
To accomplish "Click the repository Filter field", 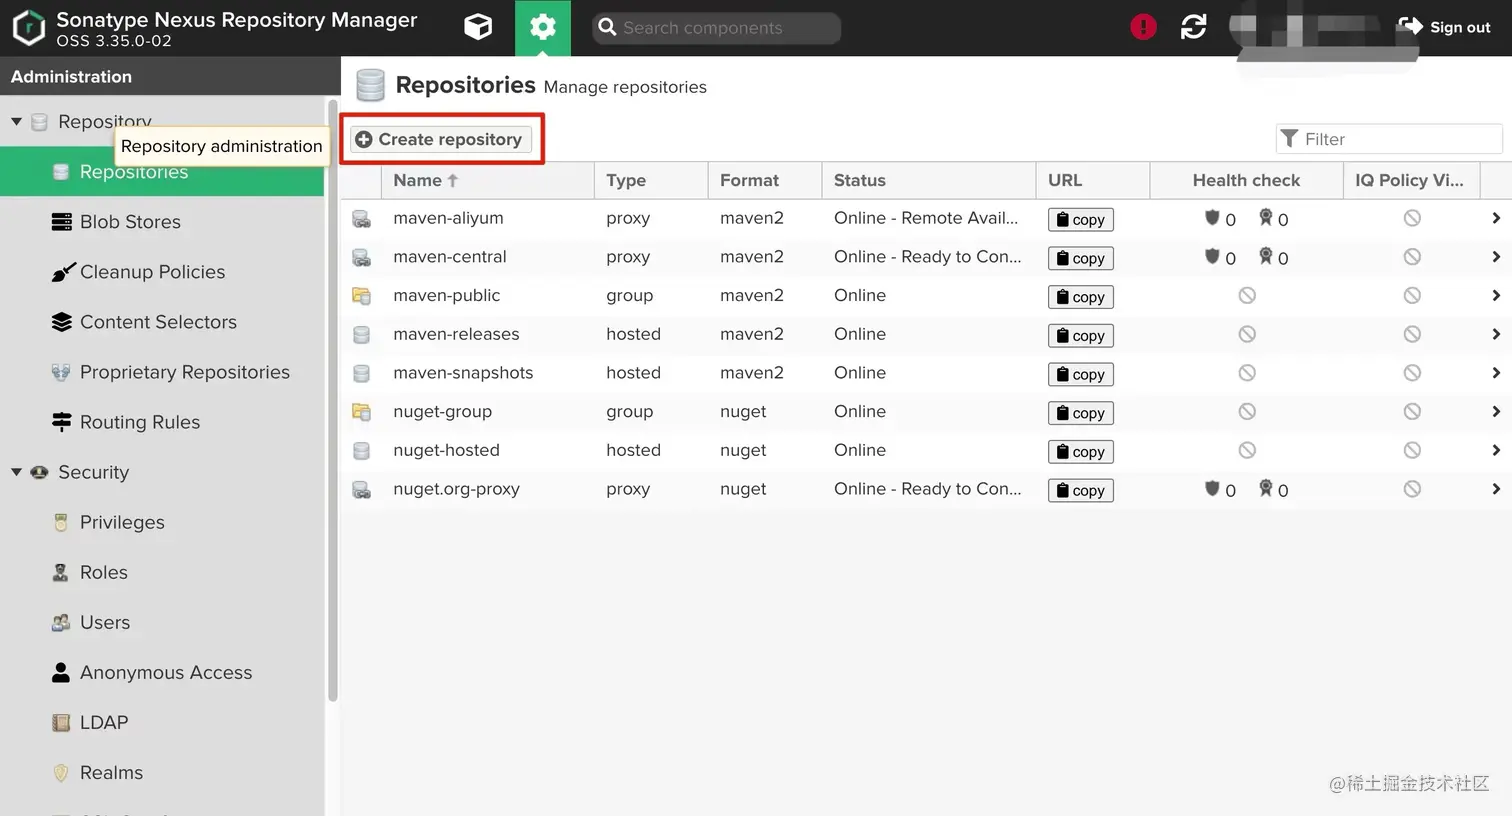I will coord(1389,139).
